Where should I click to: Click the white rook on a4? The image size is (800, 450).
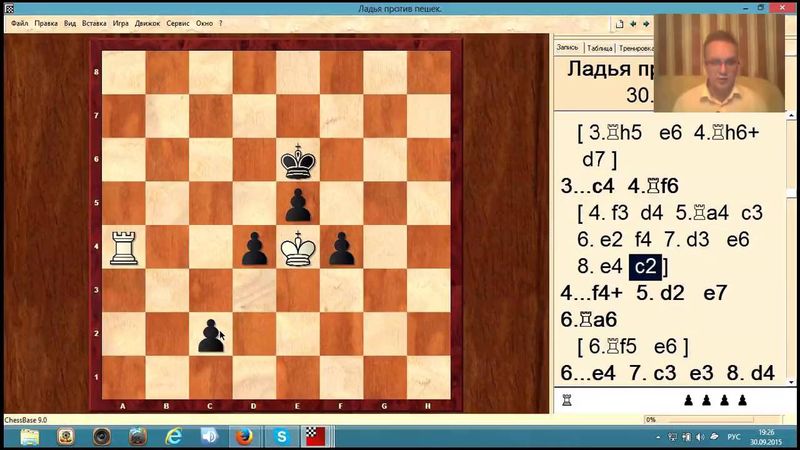[x=124, y=246]
